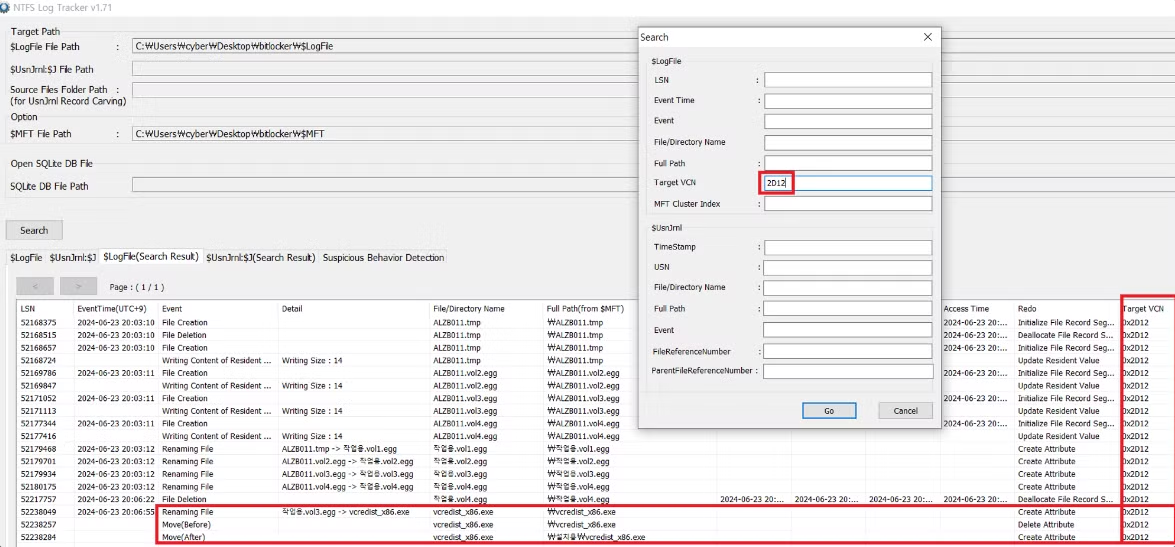Viewport: 1175px width, 547px height.
Task: Click Cancel in the Search dialog
Action: [905, 411]
